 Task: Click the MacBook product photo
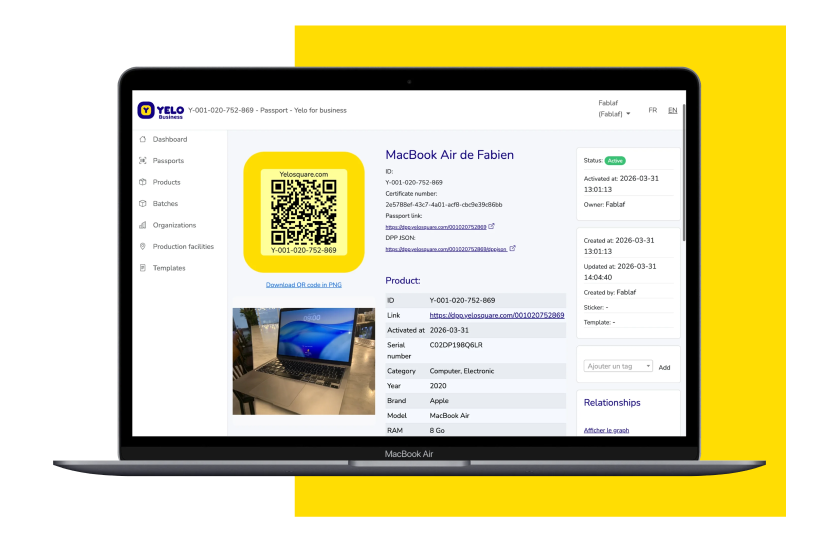tap(303, 361)
